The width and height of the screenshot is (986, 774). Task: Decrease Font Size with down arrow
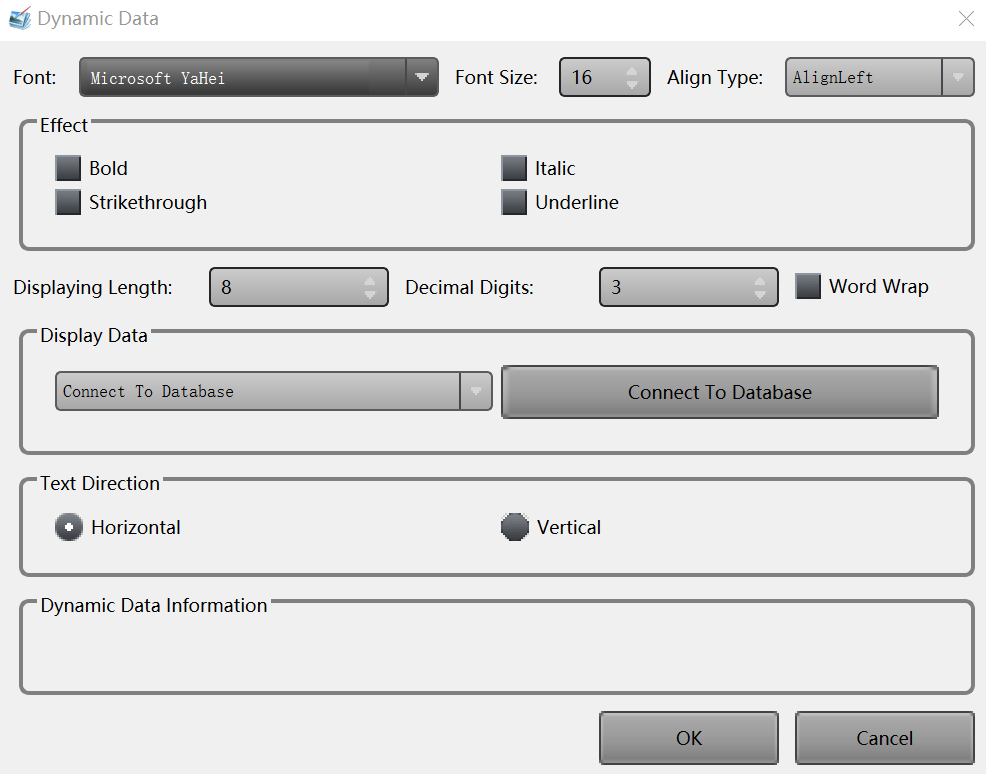(x=632, y=85)
